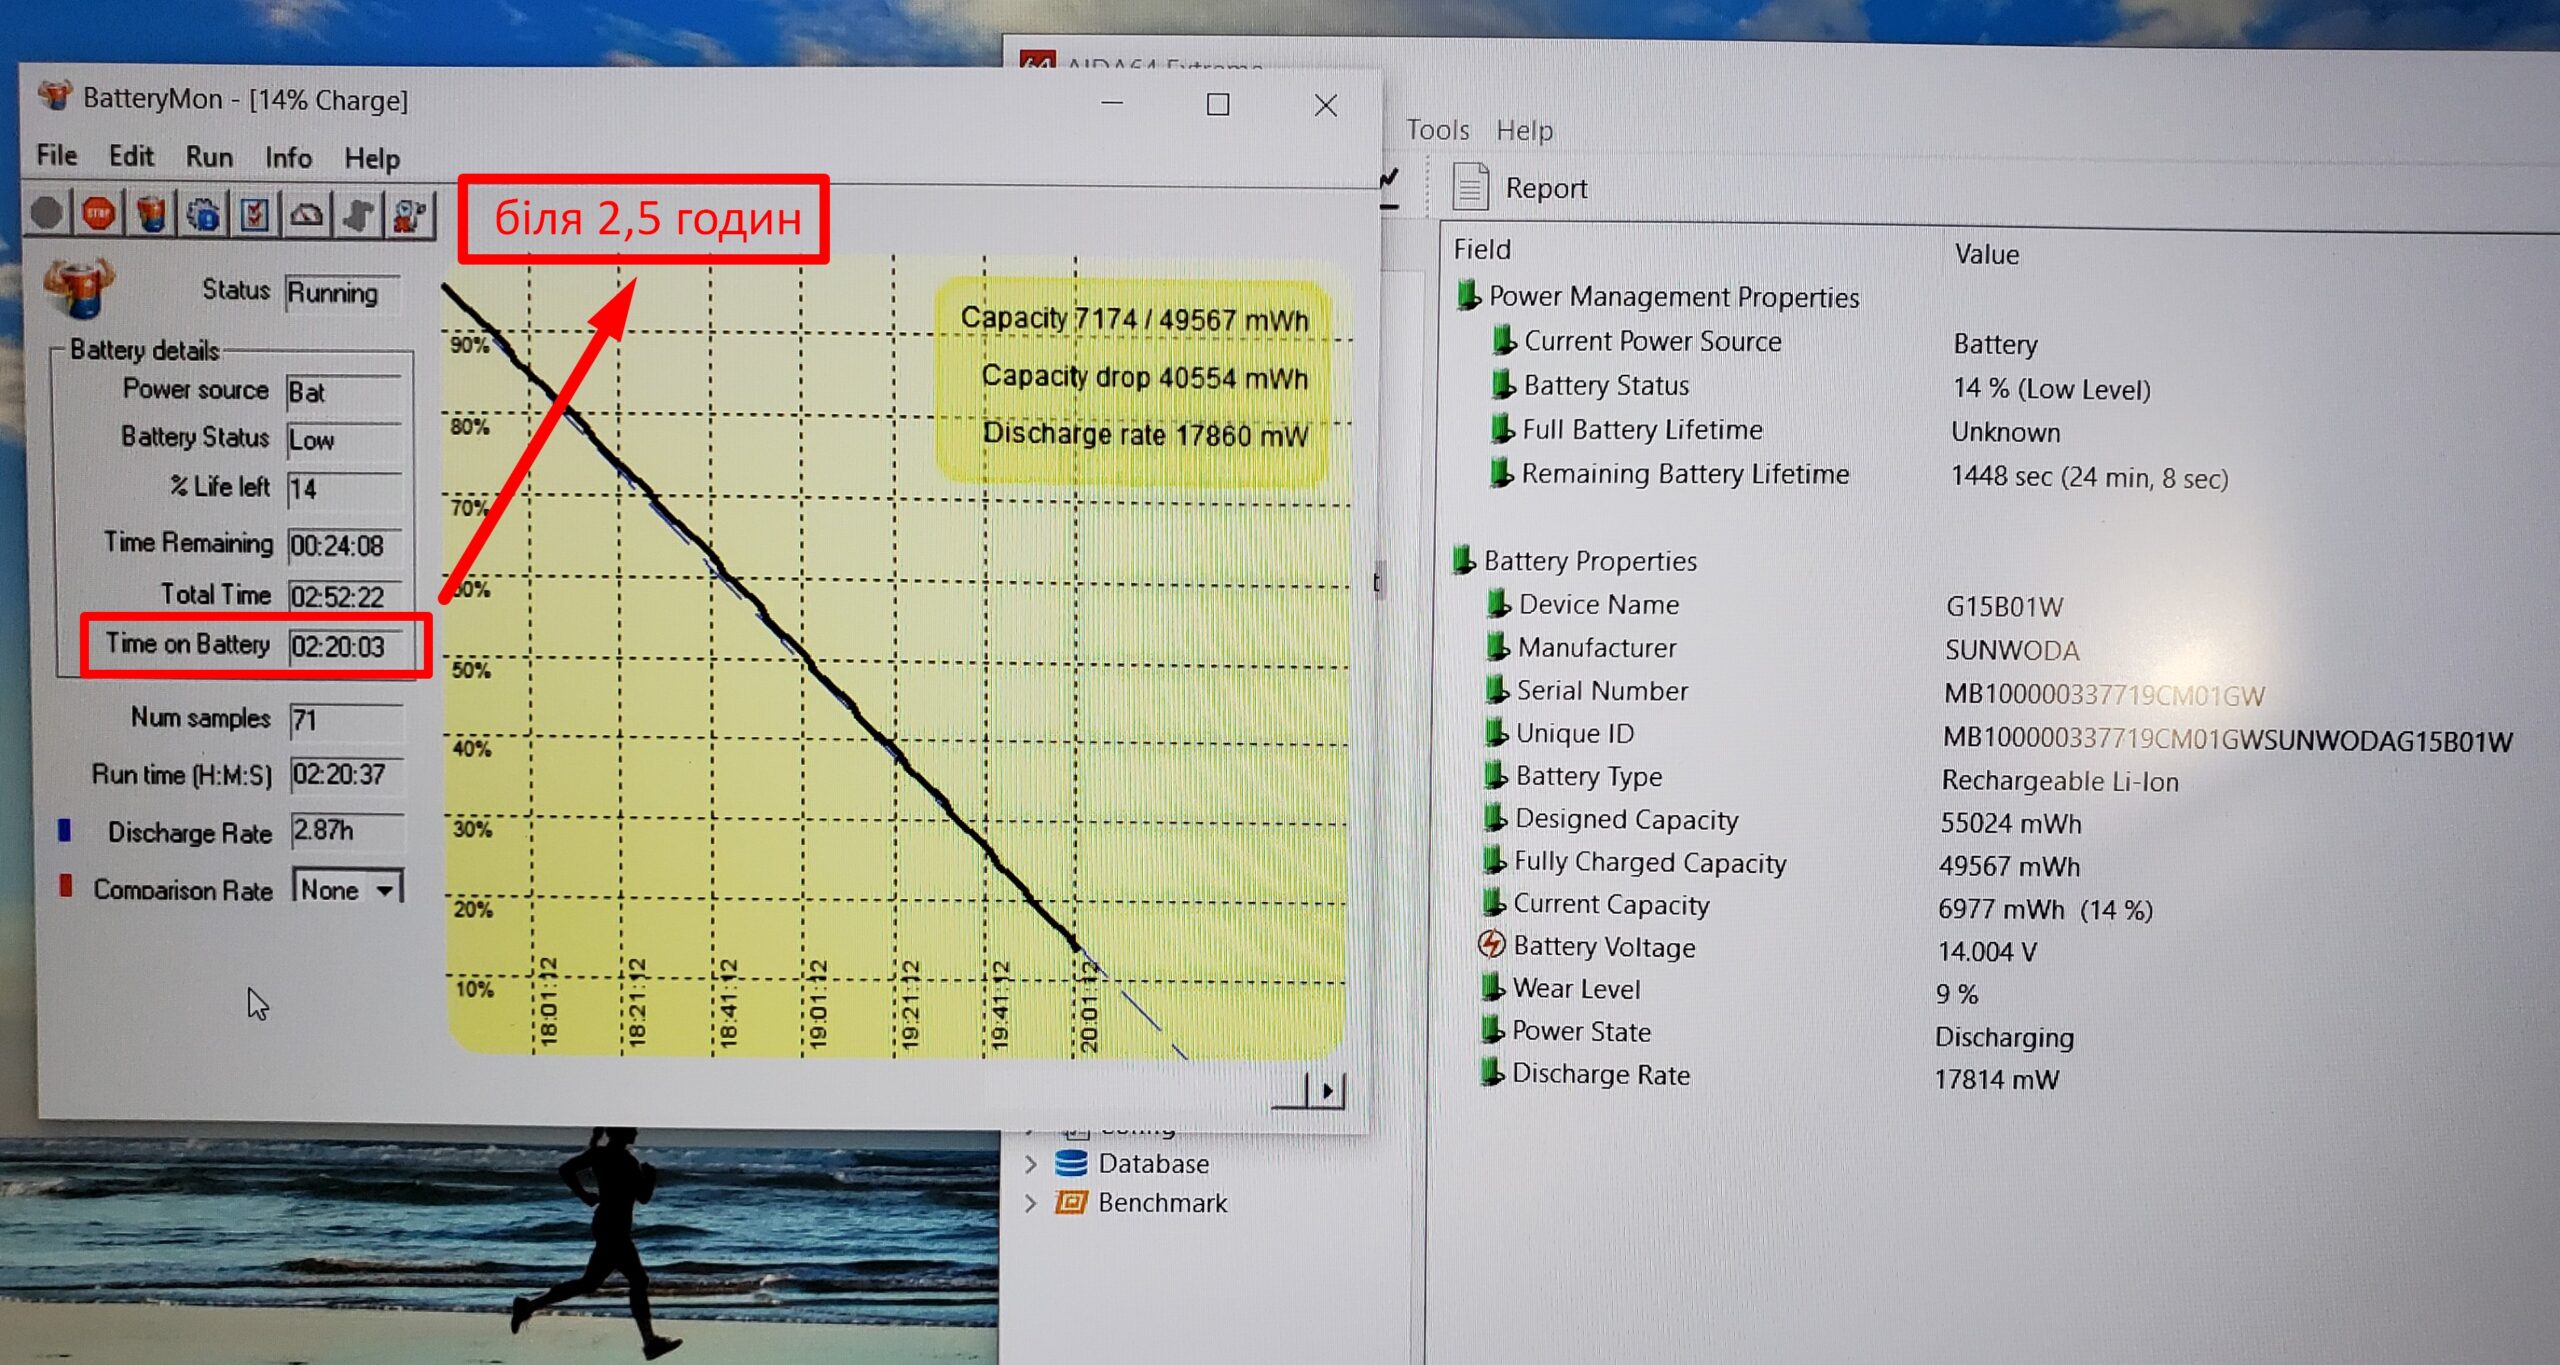Click the speedometer gauge toolbar icon
Screen dimensions: 2560x1365
(x=306, y=214)
